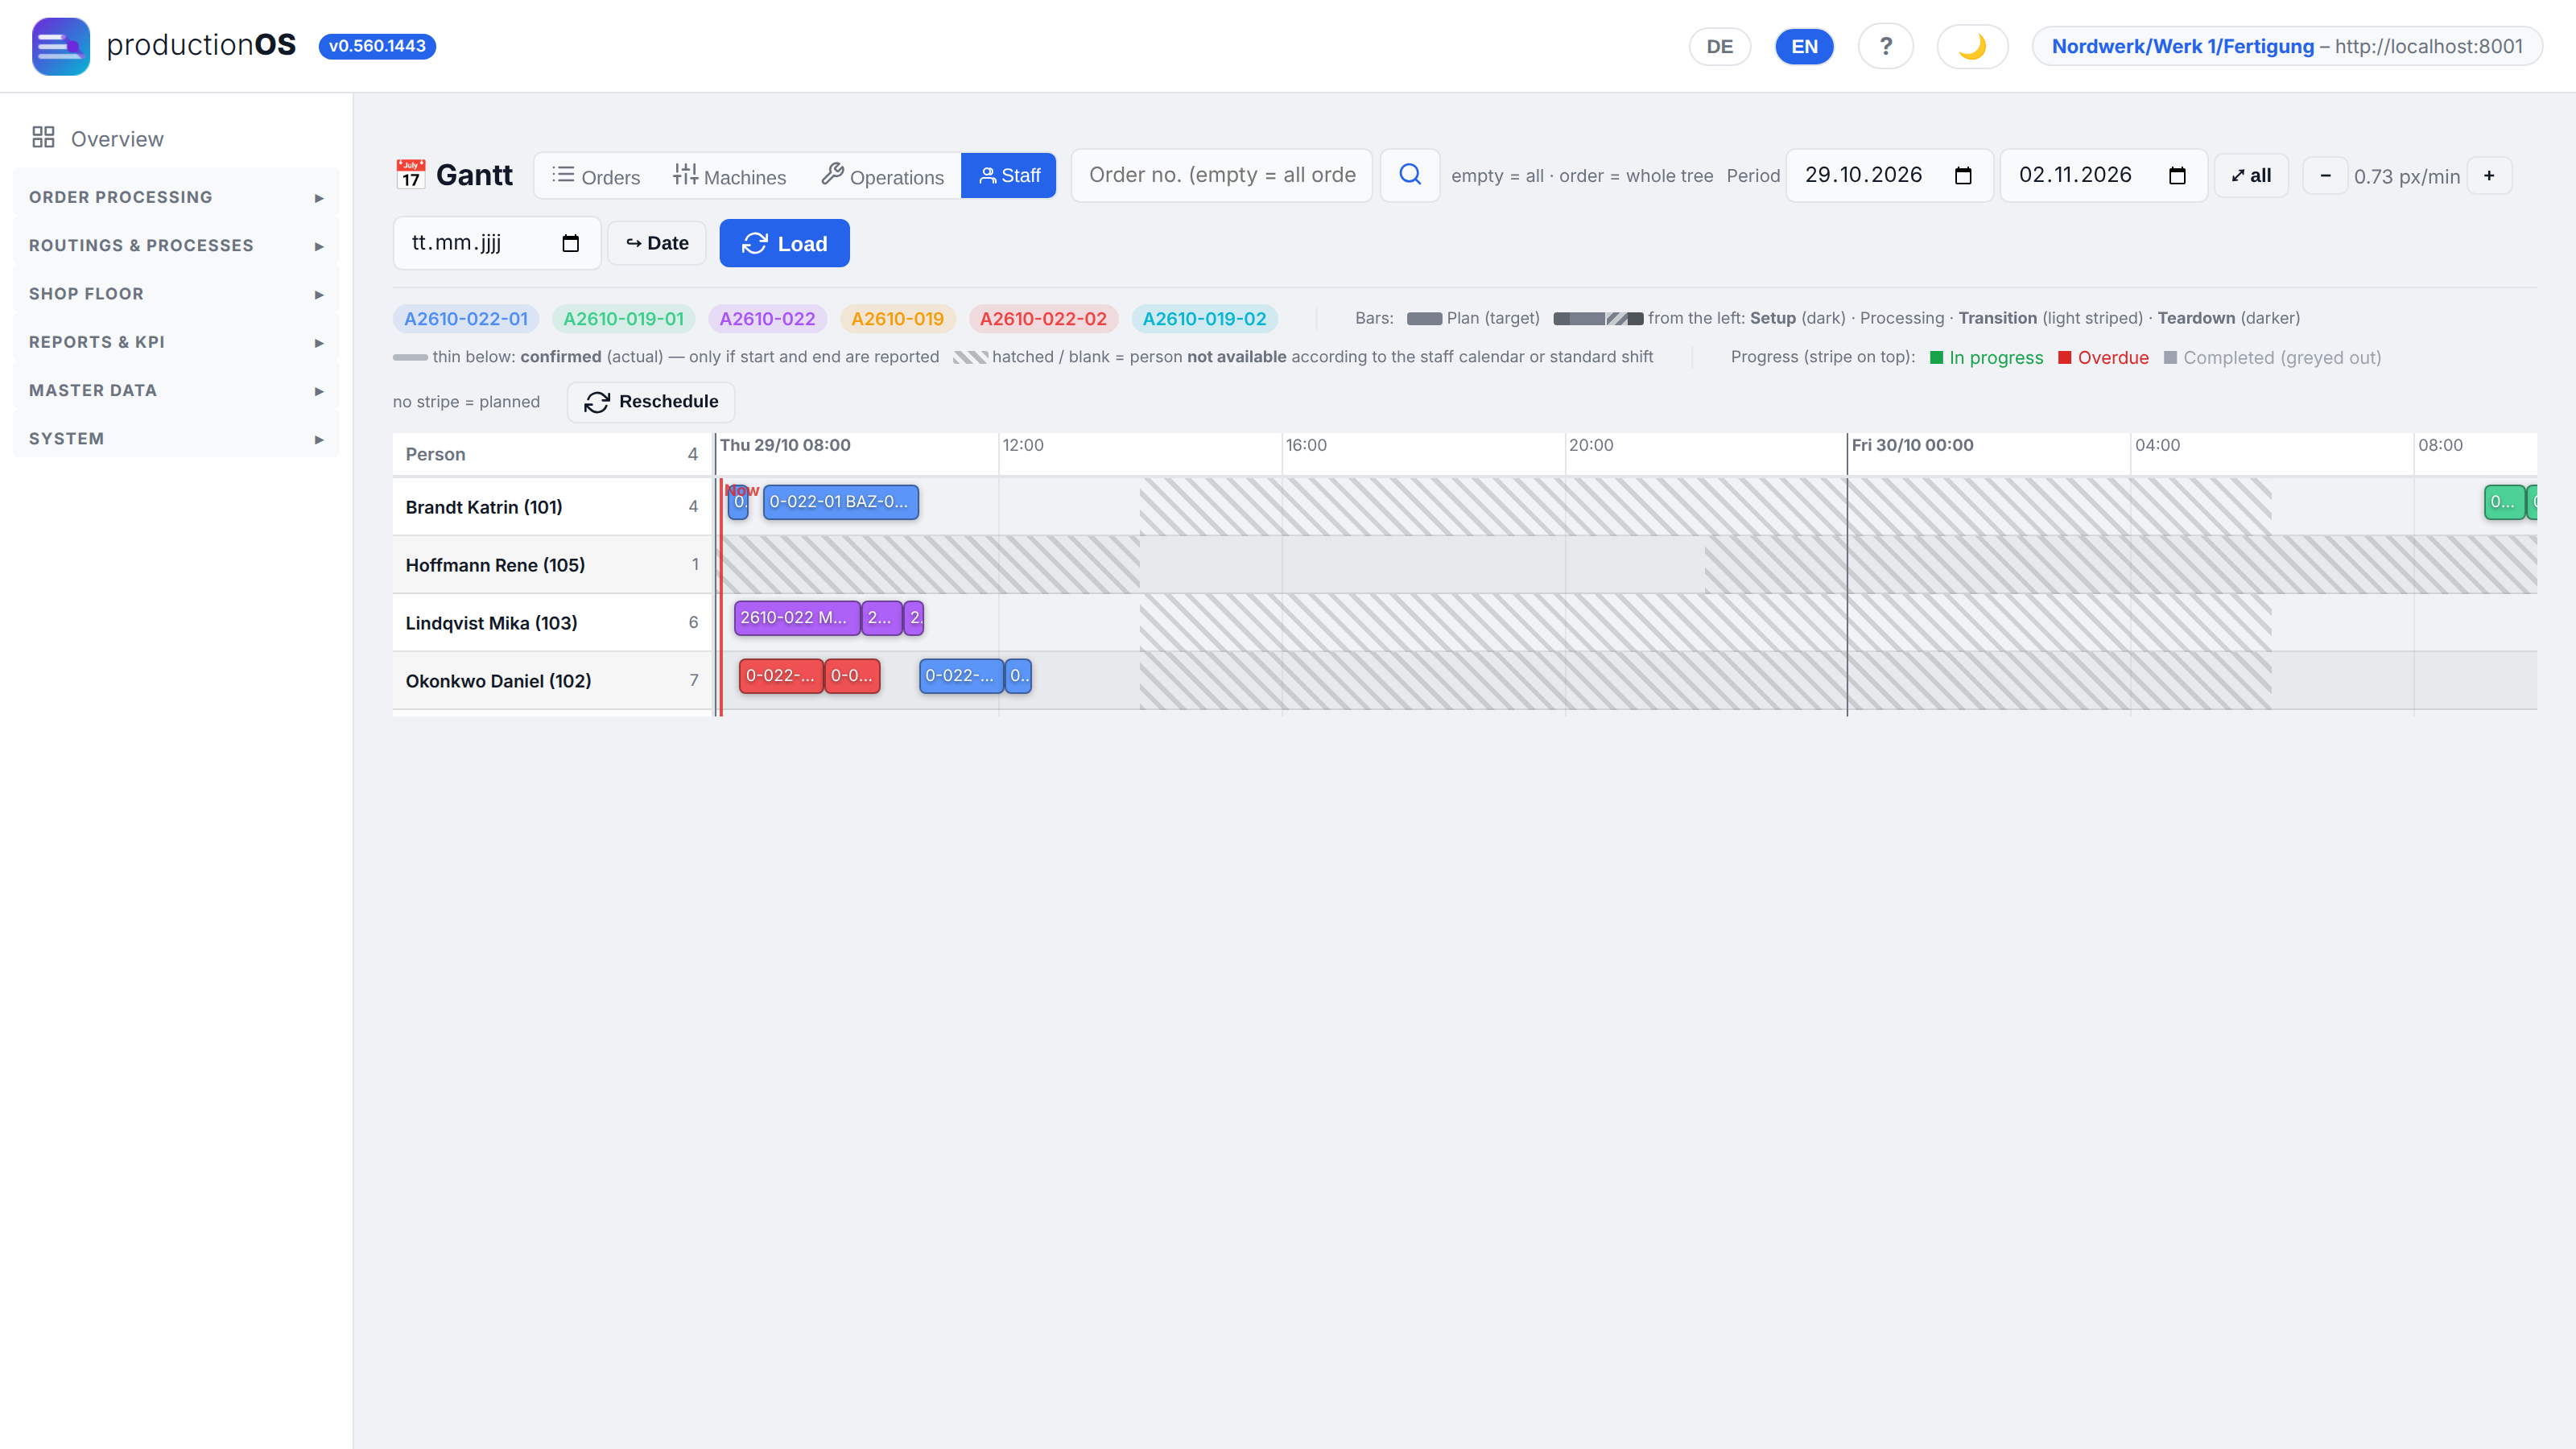
Task: Expand the SYSTEM section
Action: pyautogui.click(x=176, y=438)
